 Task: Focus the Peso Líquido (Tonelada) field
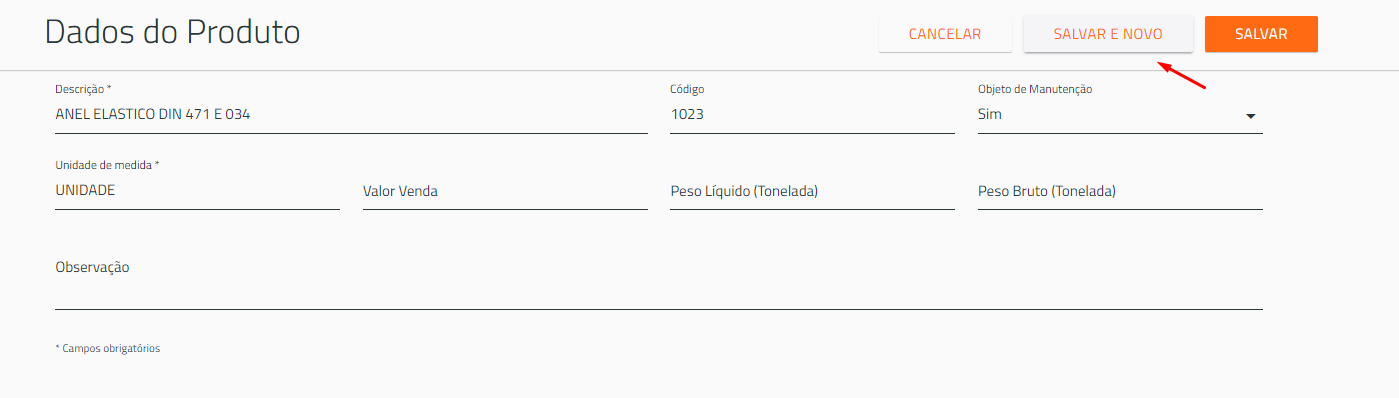812,191
